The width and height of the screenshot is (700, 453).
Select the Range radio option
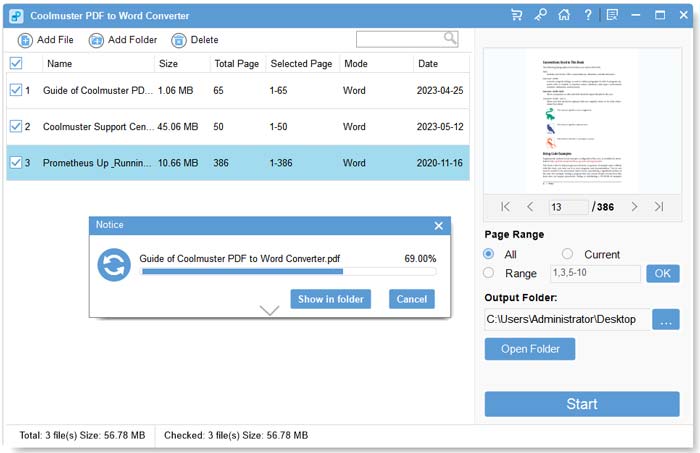pos(489,273)
